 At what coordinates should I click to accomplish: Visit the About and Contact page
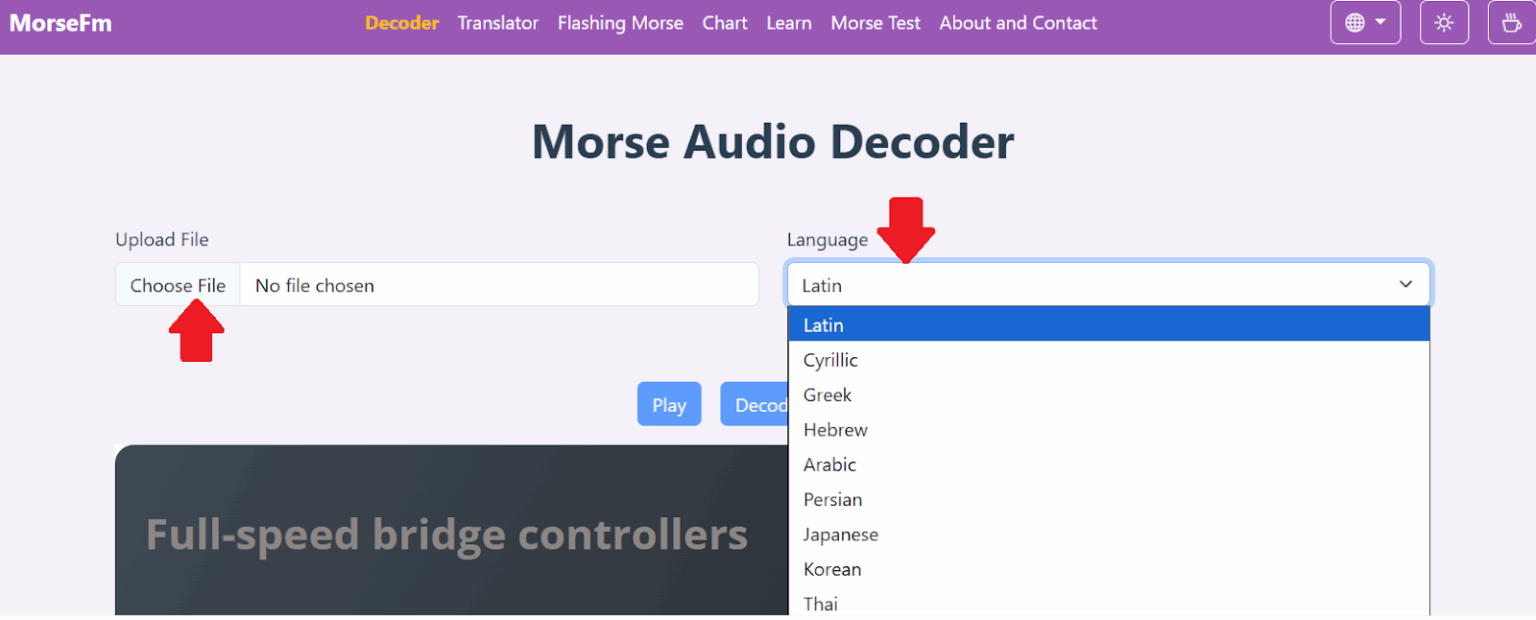(1018, 22)
